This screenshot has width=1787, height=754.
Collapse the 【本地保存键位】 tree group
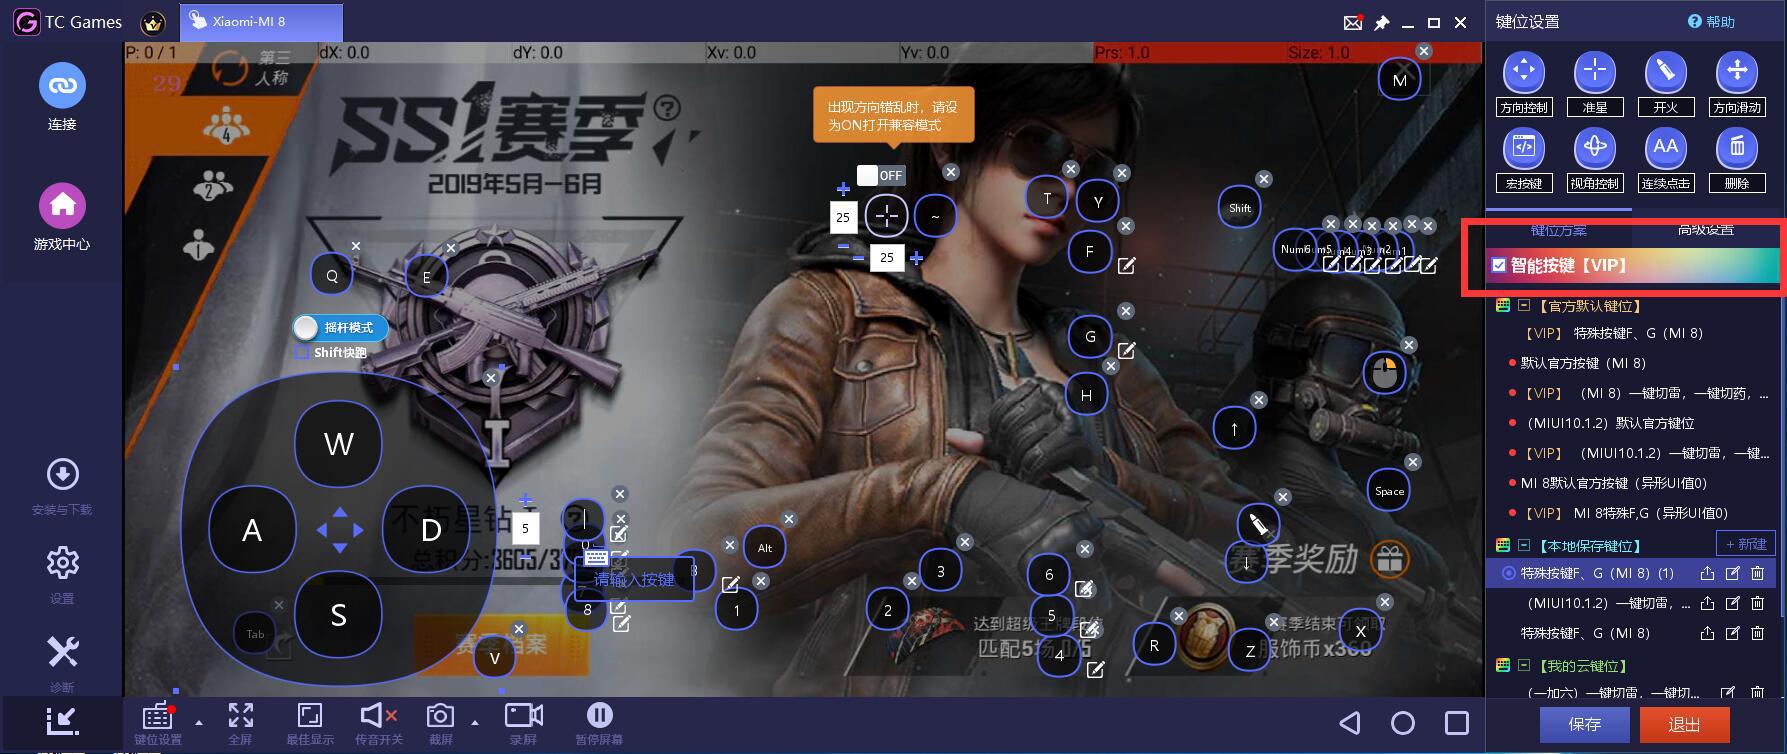(x=1524, y=546)
